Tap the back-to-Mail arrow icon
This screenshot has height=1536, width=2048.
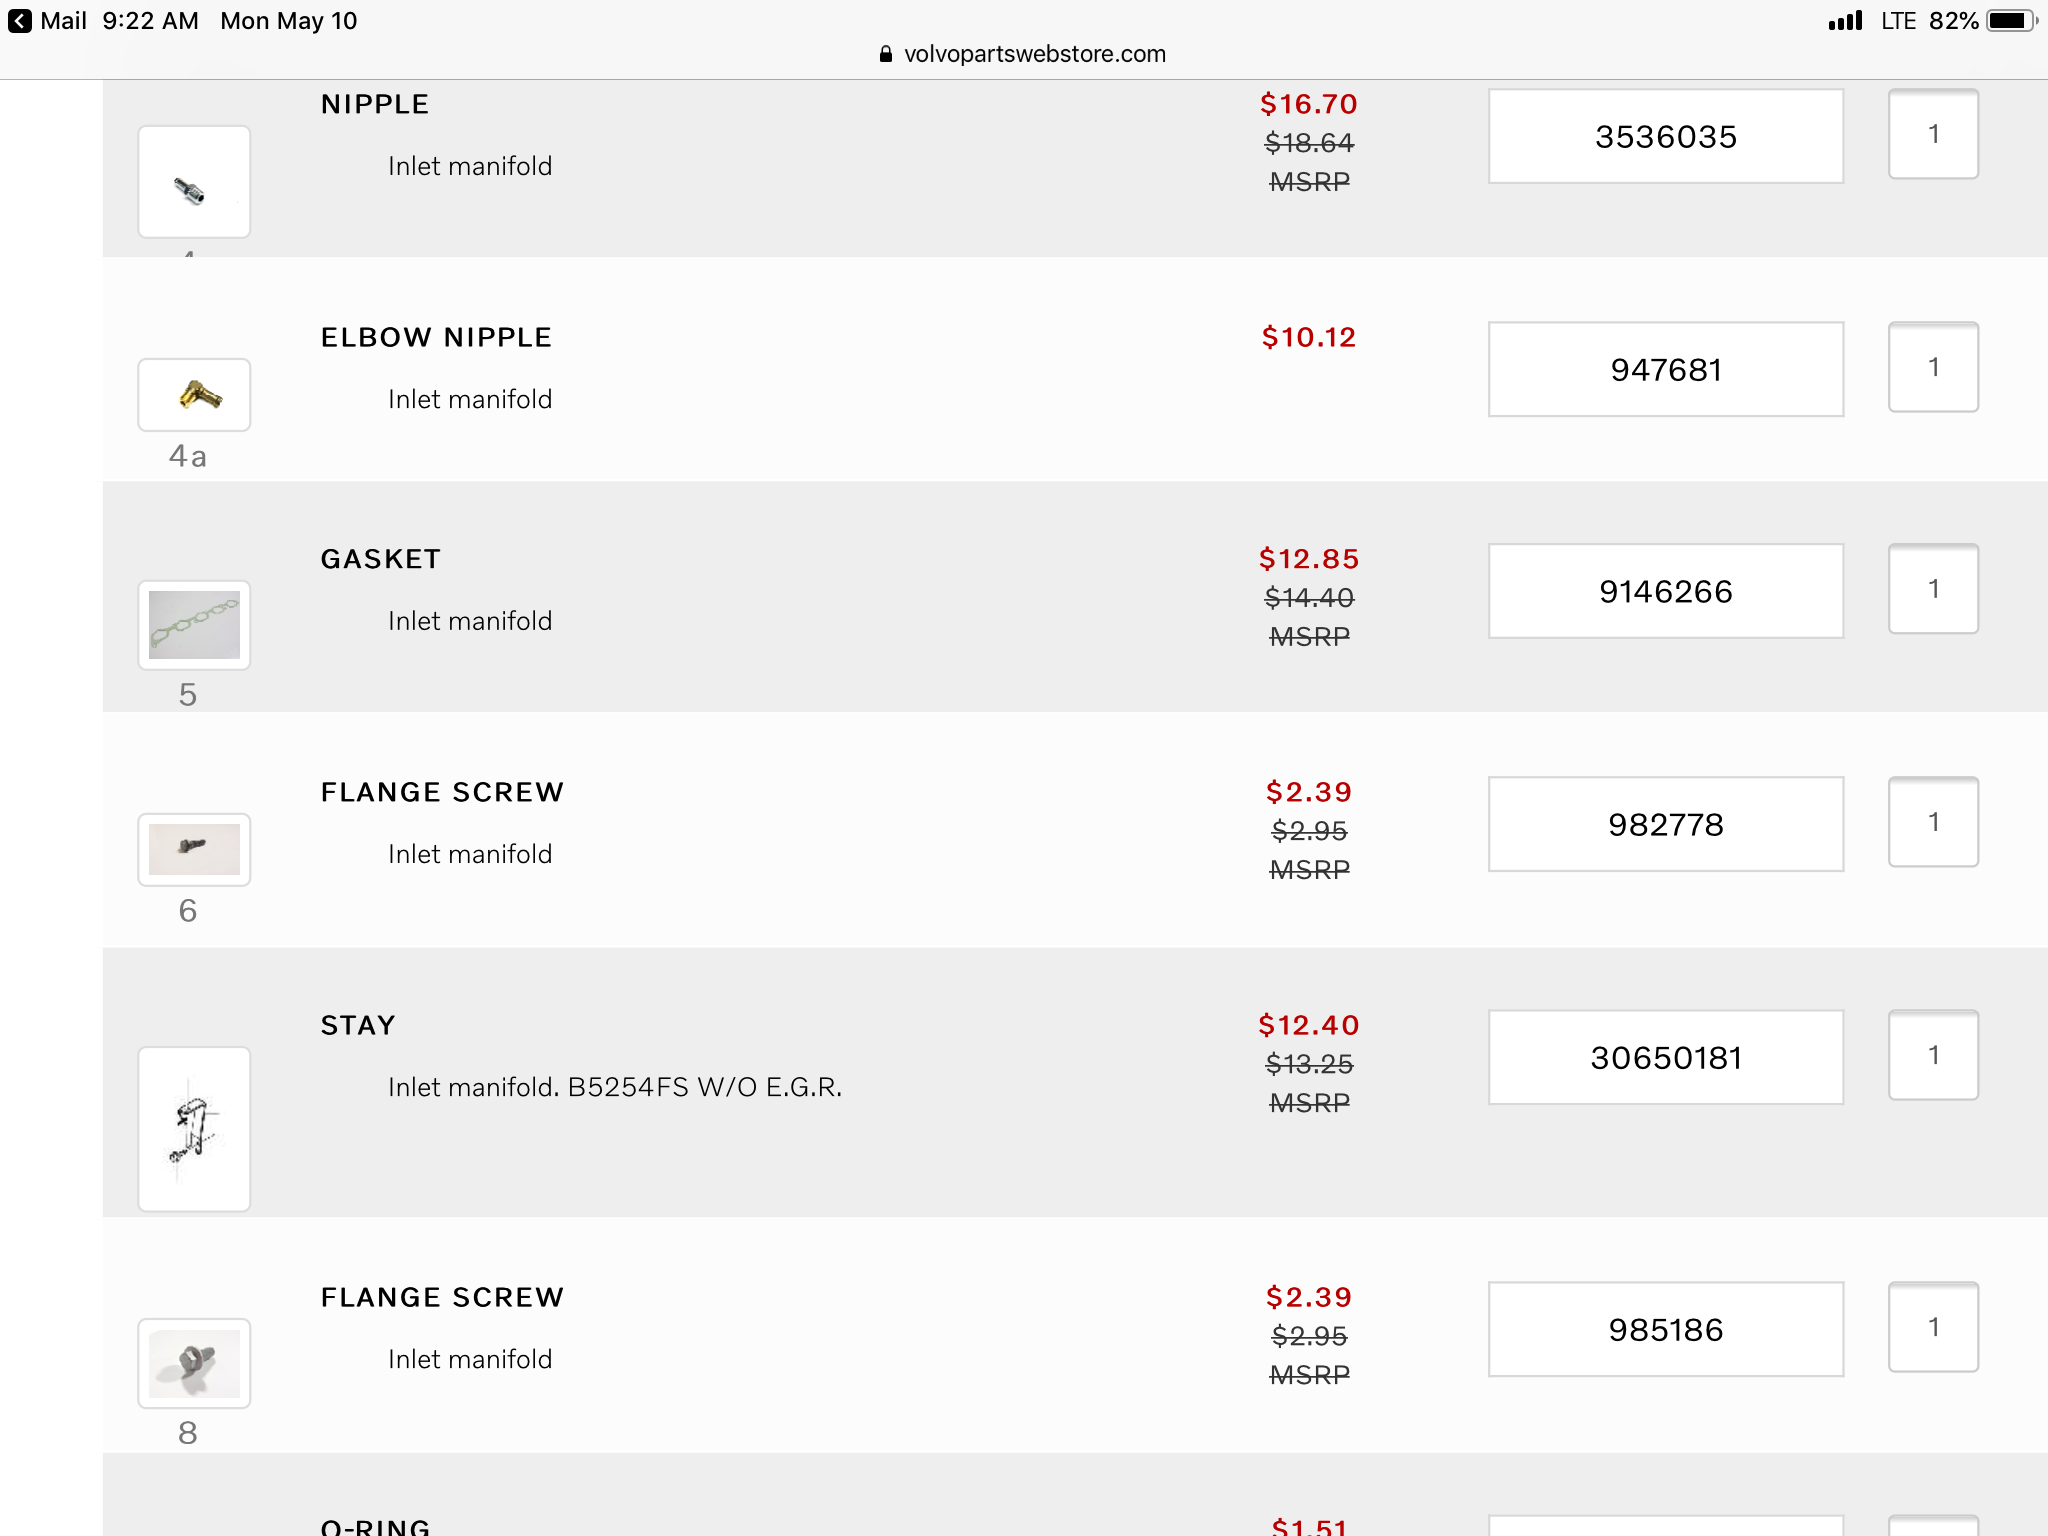pyautogui.click(x=19, y=21)
